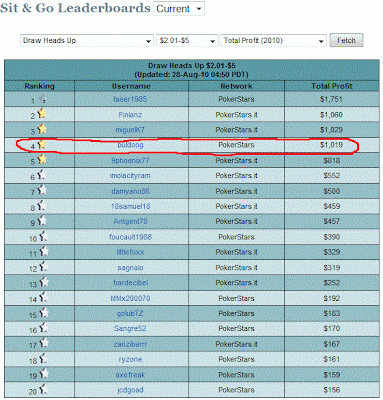Image resolution: width=383 pixels, height=400 pixels.
Task: Open axefreak username link
Action: click(130, 375)
